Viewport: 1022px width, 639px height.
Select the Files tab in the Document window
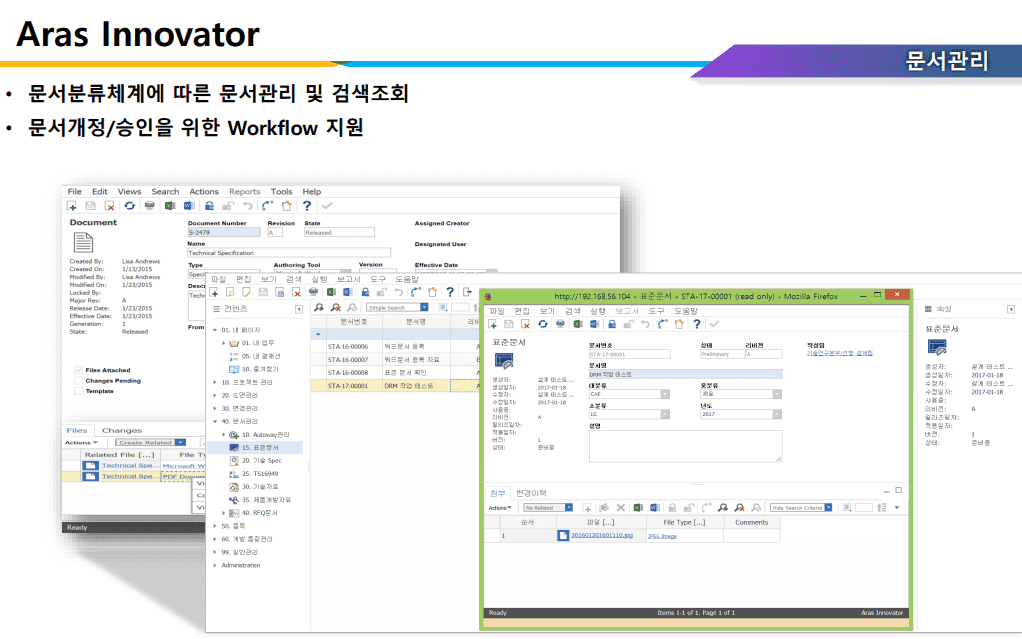[77, 430]
